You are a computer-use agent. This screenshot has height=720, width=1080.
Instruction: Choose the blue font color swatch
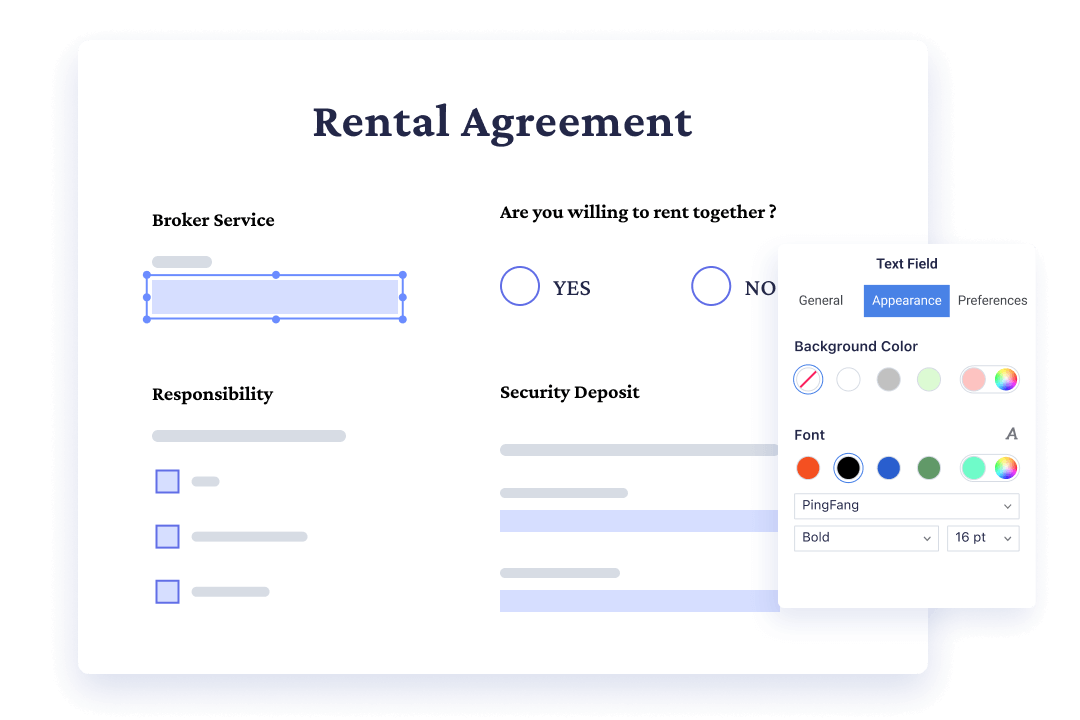coord(888,467)
